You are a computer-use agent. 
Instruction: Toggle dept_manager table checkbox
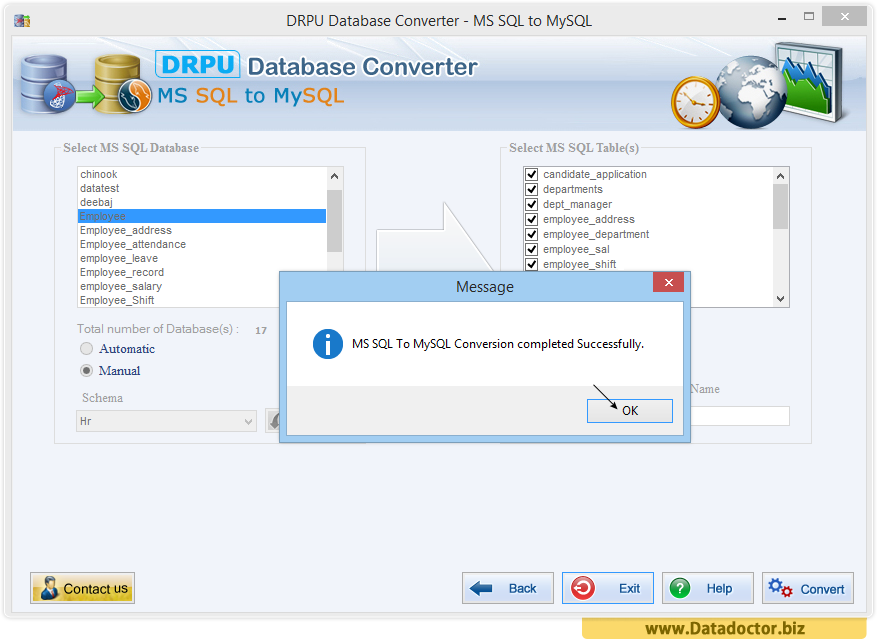(532, 204)
